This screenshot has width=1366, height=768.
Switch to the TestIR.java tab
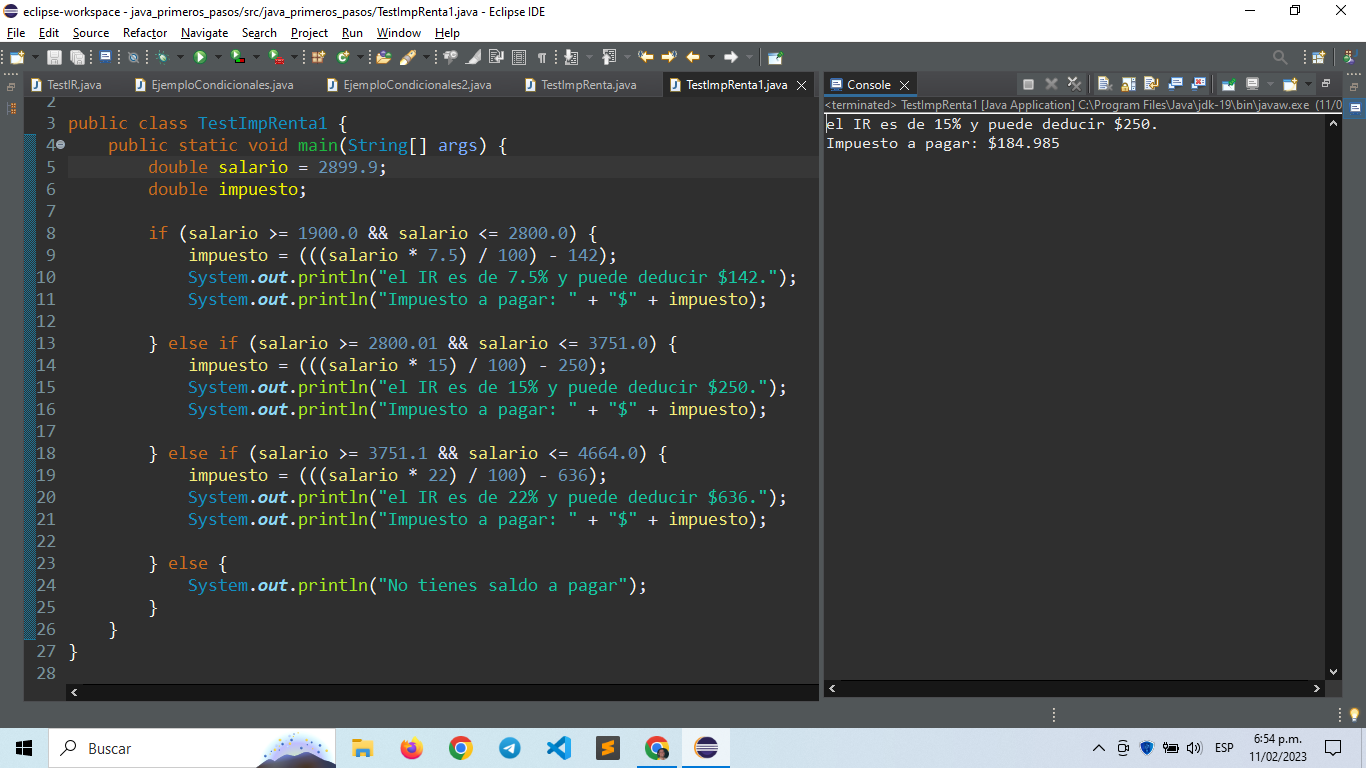click(x=66, y=85)
